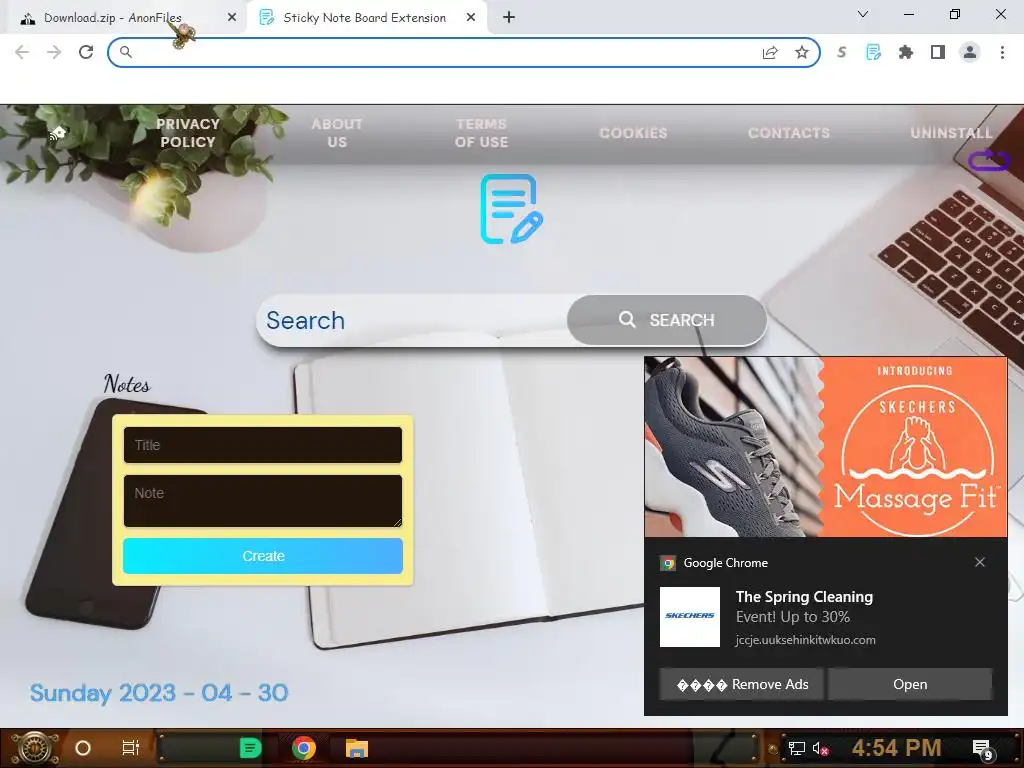Go to the Contacts page
Image resolution: width=1024 pixels, height=768 pixels.
tap(789, 133)
